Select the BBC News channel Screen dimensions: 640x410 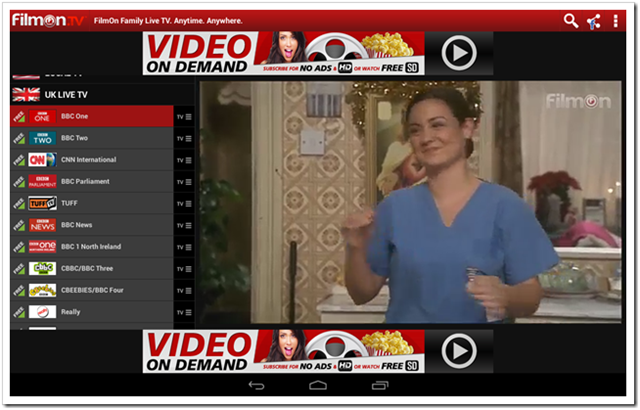[92, 225]
